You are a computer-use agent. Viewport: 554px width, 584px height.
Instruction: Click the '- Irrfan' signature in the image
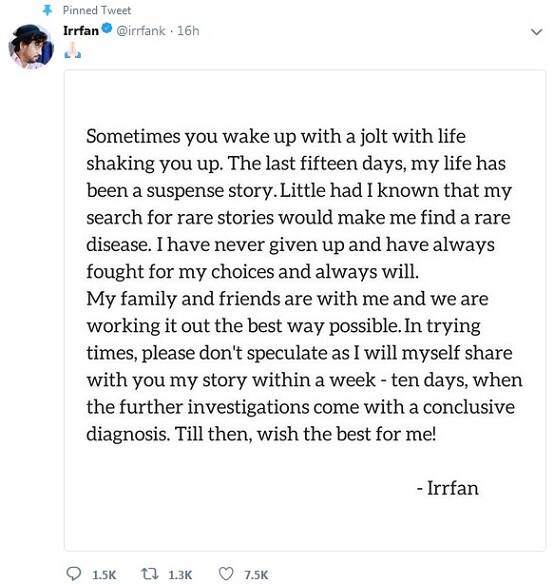click(x=447, y=488)
